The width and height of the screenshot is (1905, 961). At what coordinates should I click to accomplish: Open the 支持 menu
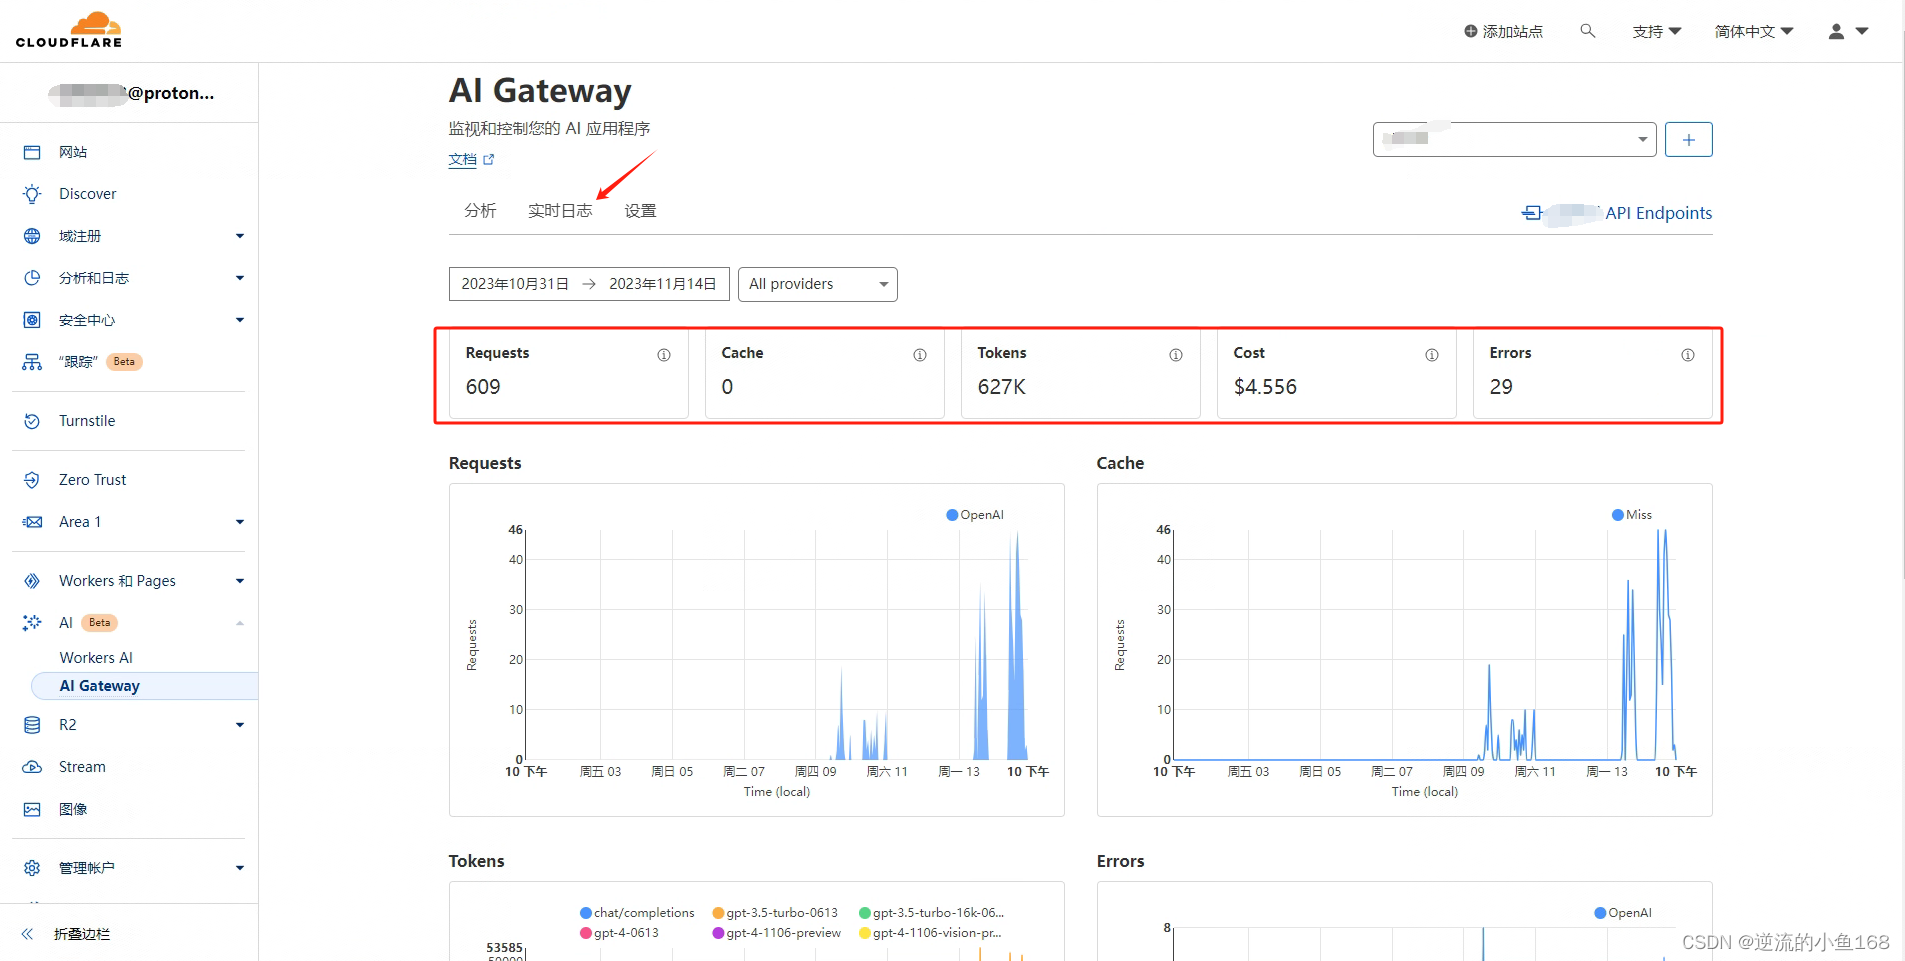click(1657, 31)
